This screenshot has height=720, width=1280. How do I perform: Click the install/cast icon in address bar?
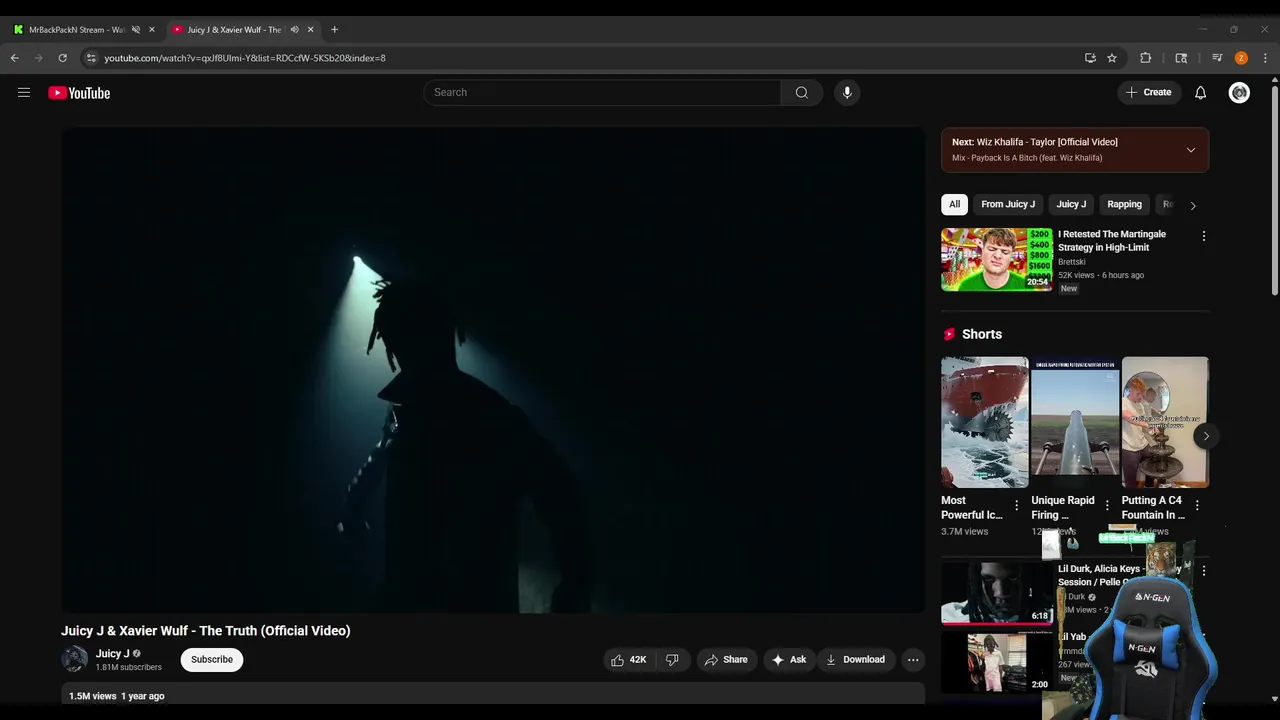(x=1090, y=58)
